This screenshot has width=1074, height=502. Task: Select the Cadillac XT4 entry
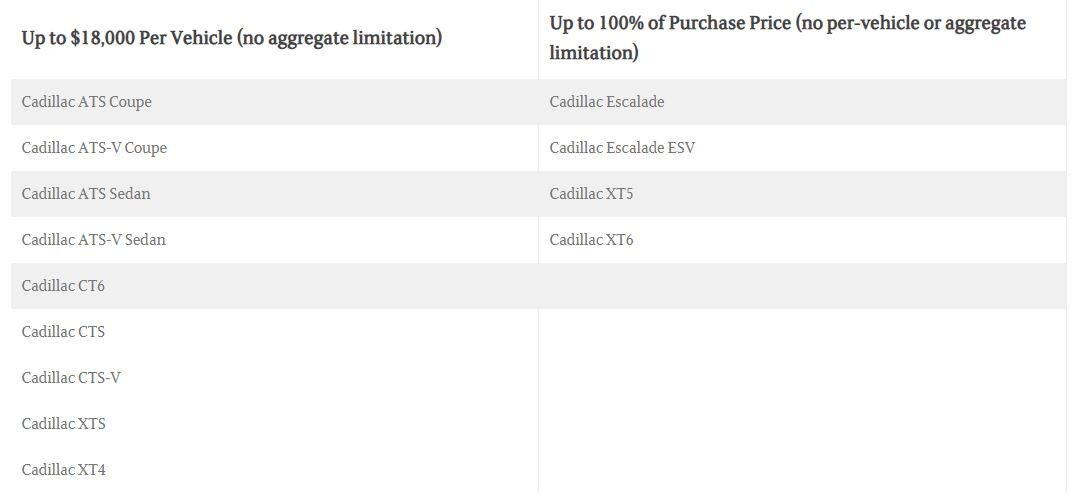click(63, 469)
